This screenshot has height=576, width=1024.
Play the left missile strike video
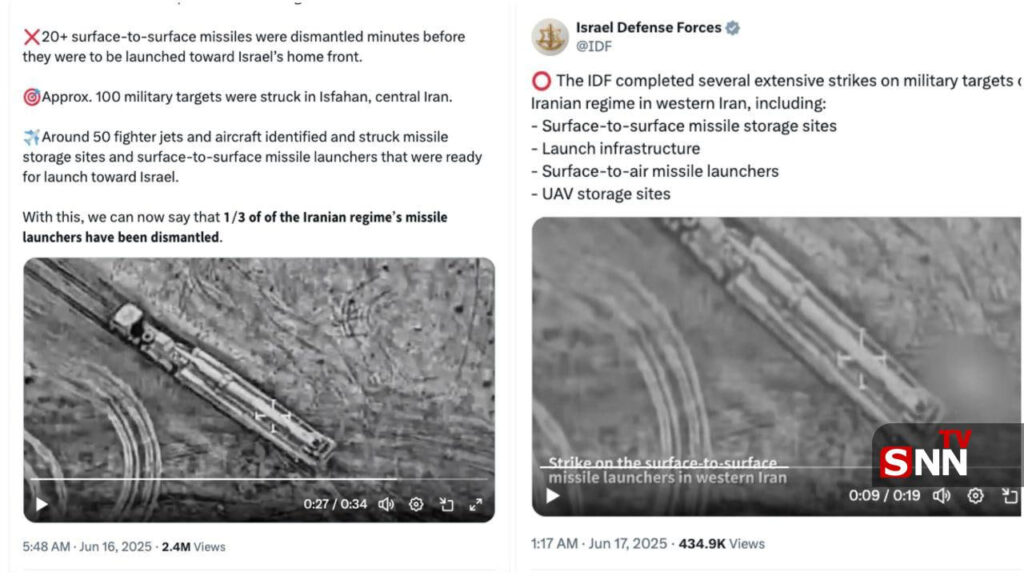pyautogui.click(x=41, y=504)
